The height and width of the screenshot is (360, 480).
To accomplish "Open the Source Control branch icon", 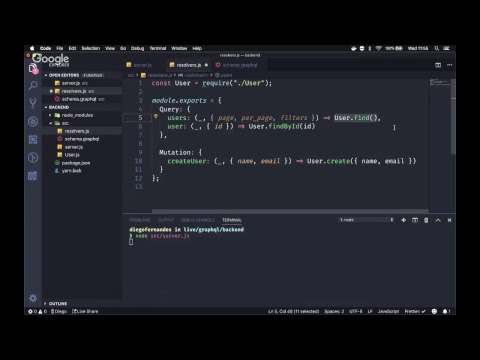I will point(33,103).
